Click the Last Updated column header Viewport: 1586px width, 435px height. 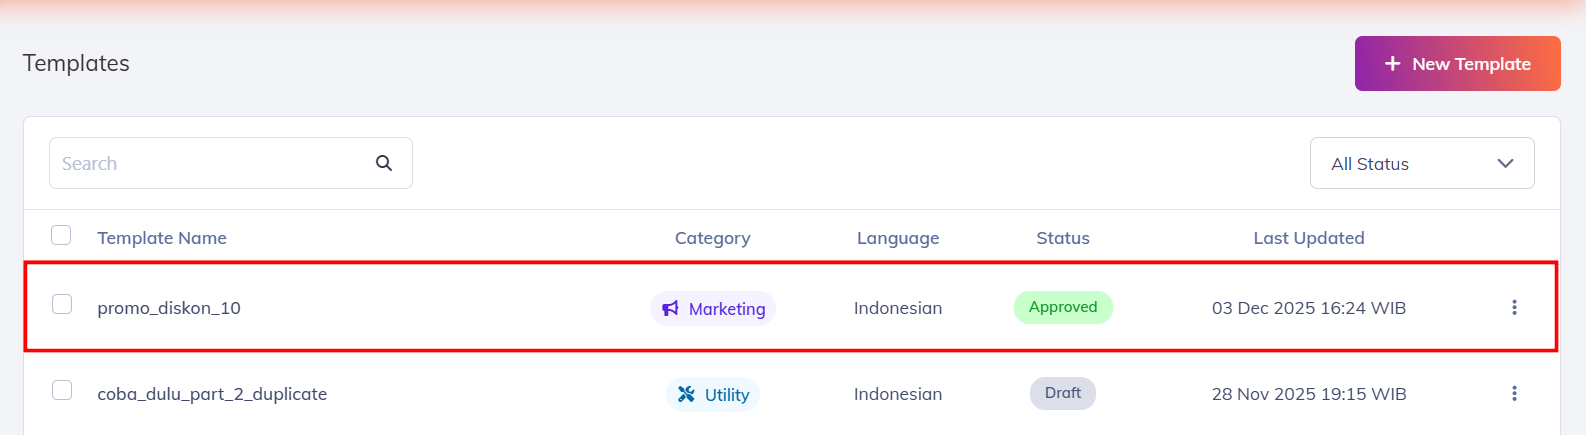coord(1308,238)
